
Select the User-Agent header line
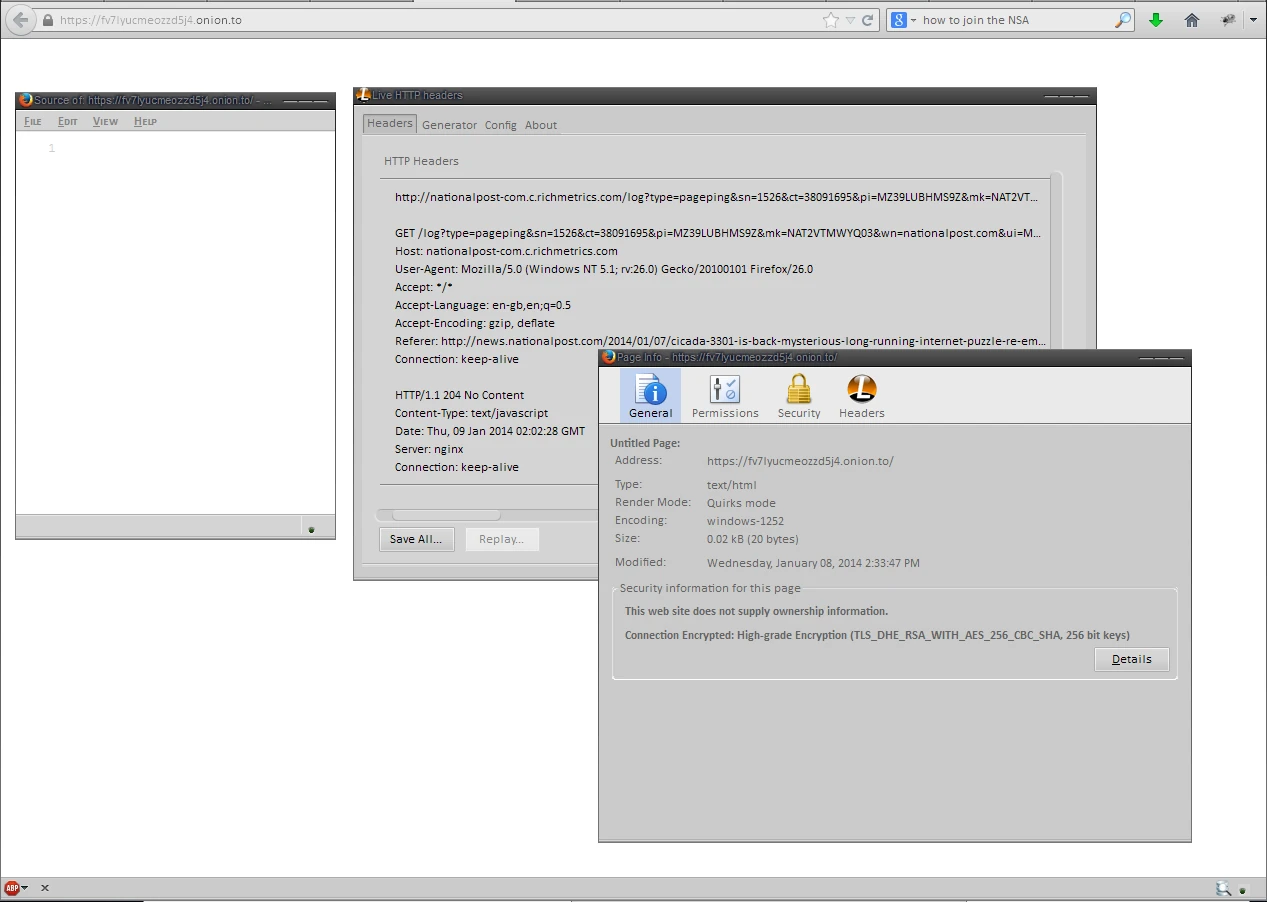click(x=604, y=269)
